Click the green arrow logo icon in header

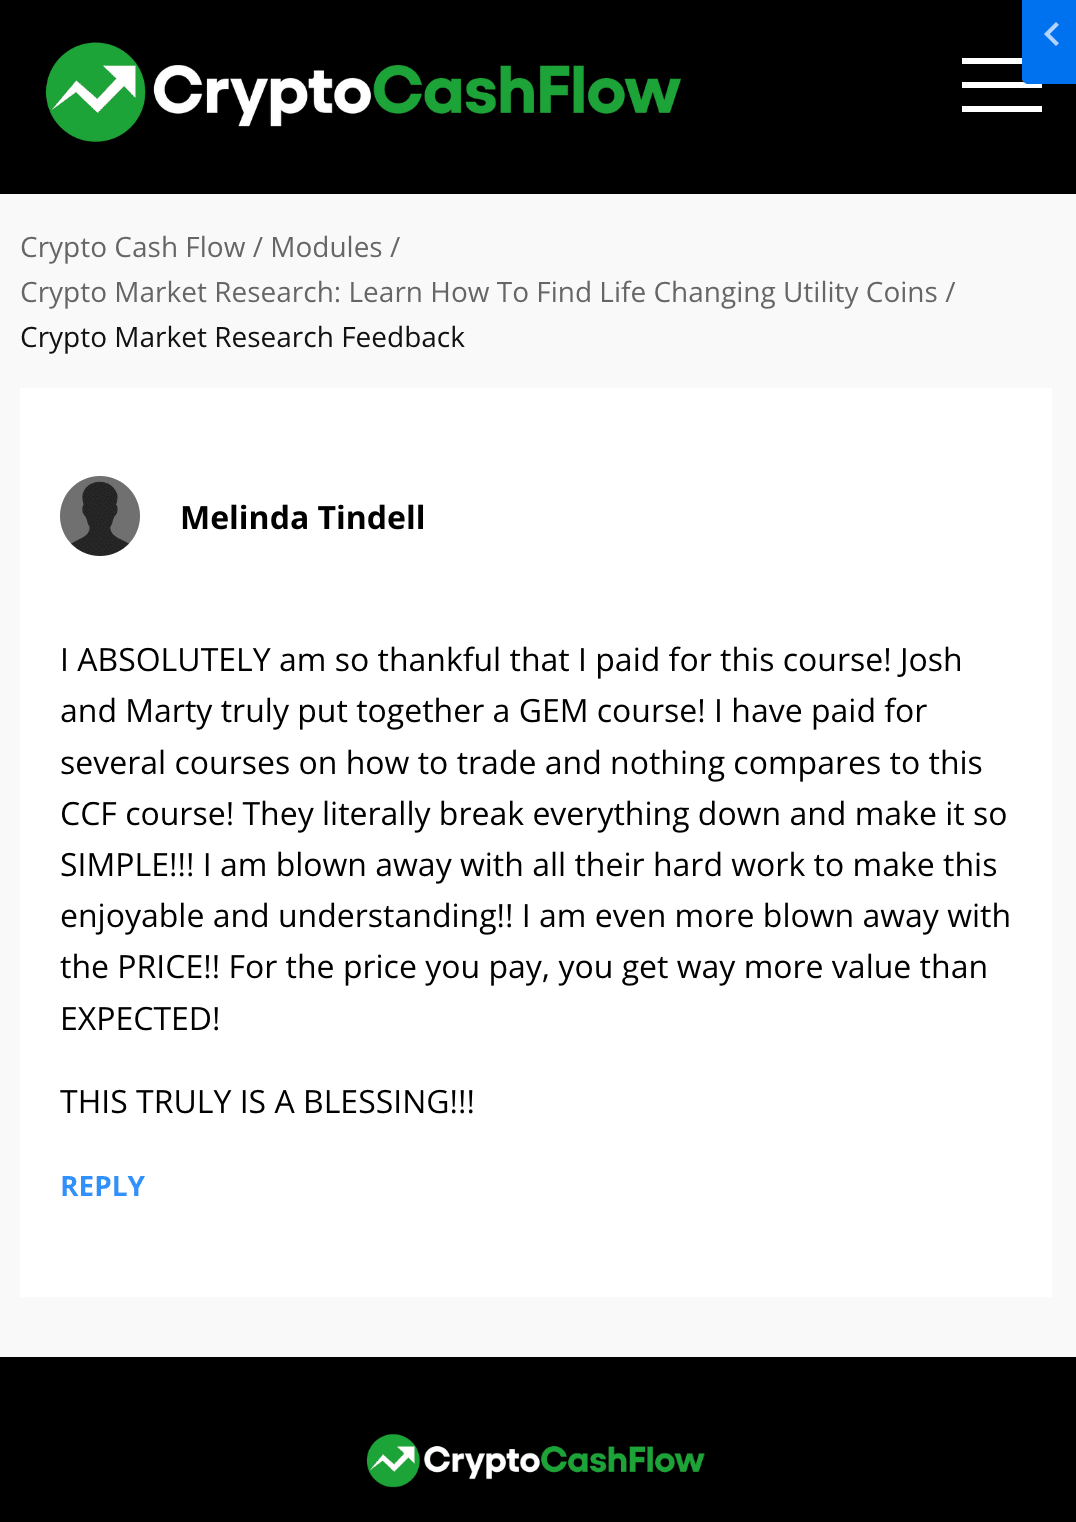pos(95,92)
